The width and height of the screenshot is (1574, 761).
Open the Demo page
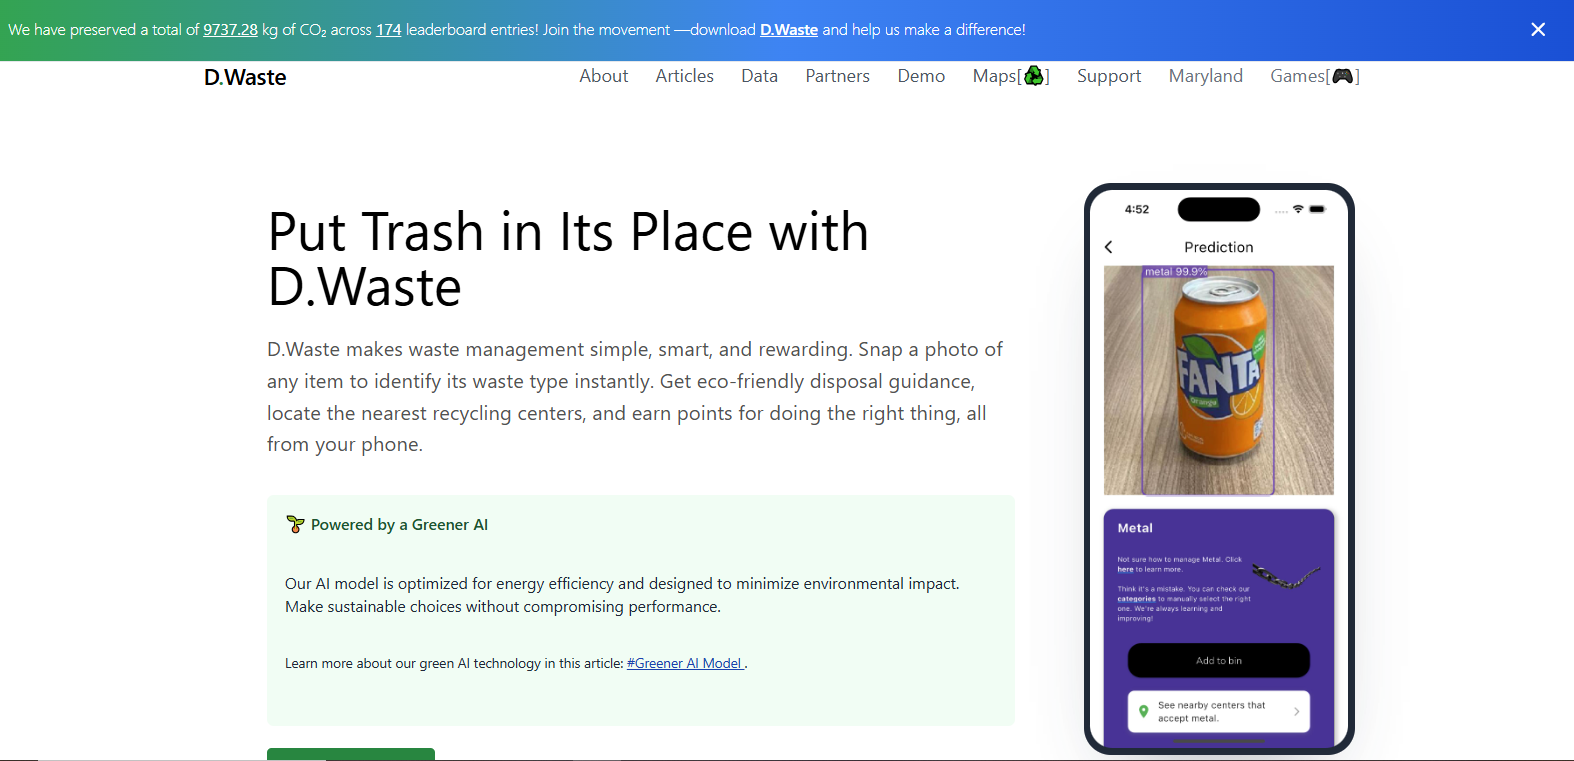point(920,76)
